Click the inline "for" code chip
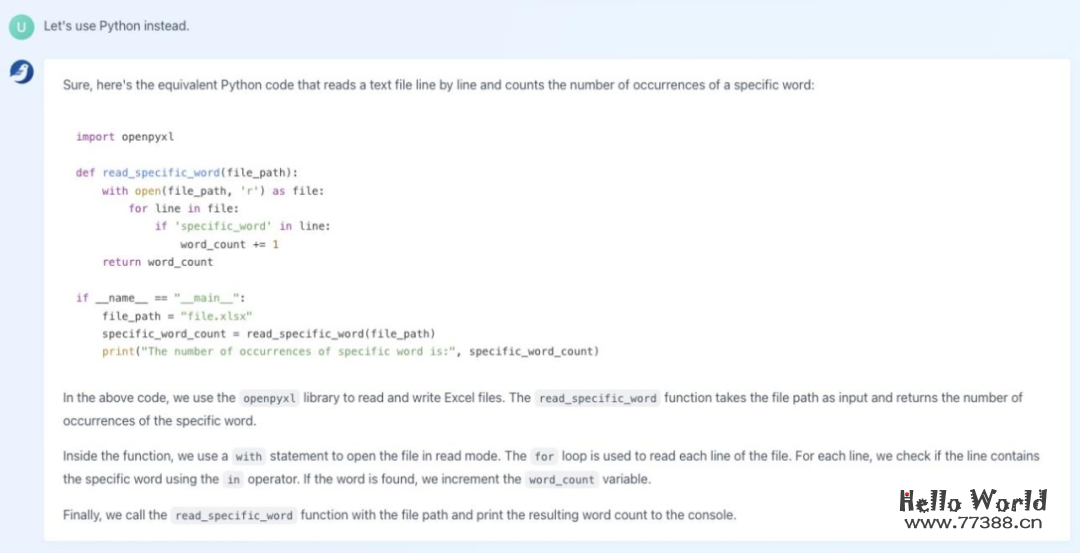Viewport: 1080px width, 553px height. pos(544,456)
